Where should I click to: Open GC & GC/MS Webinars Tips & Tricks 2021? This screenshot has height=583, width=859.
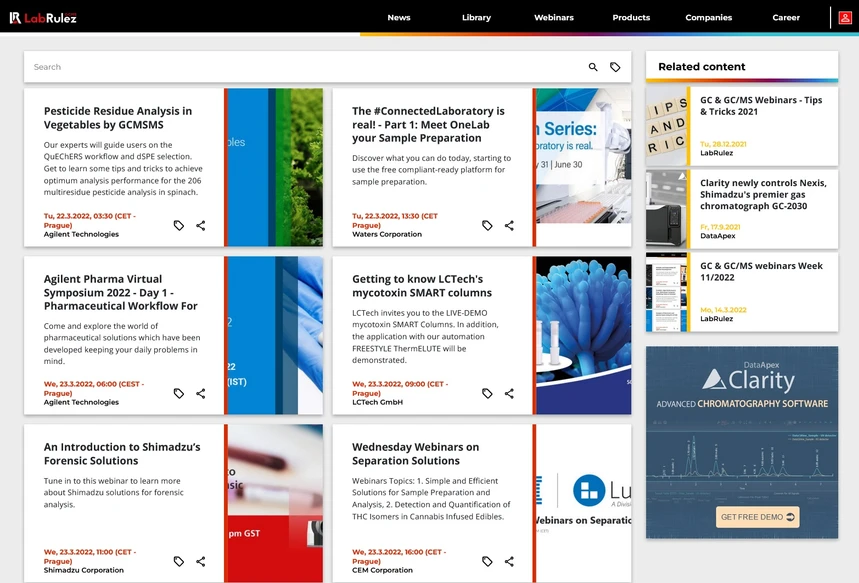761,106
